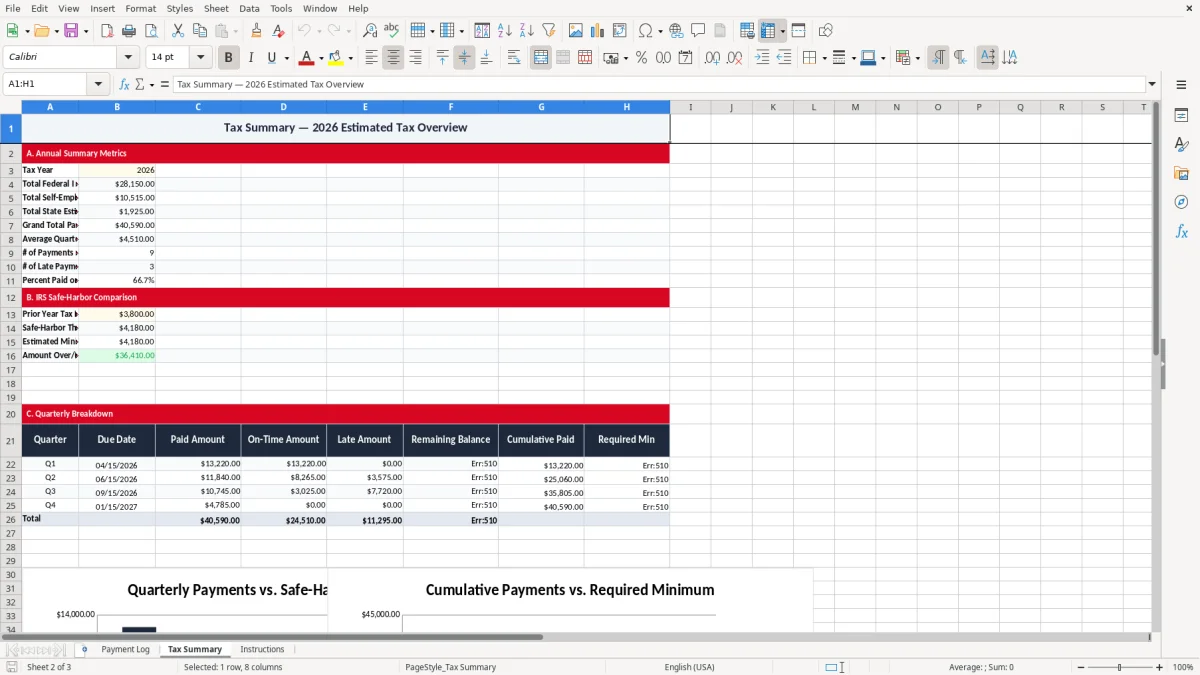Expand the Font Name dropdown
1200x675 pixels.
pyautogui.click(x=128, y=57)
